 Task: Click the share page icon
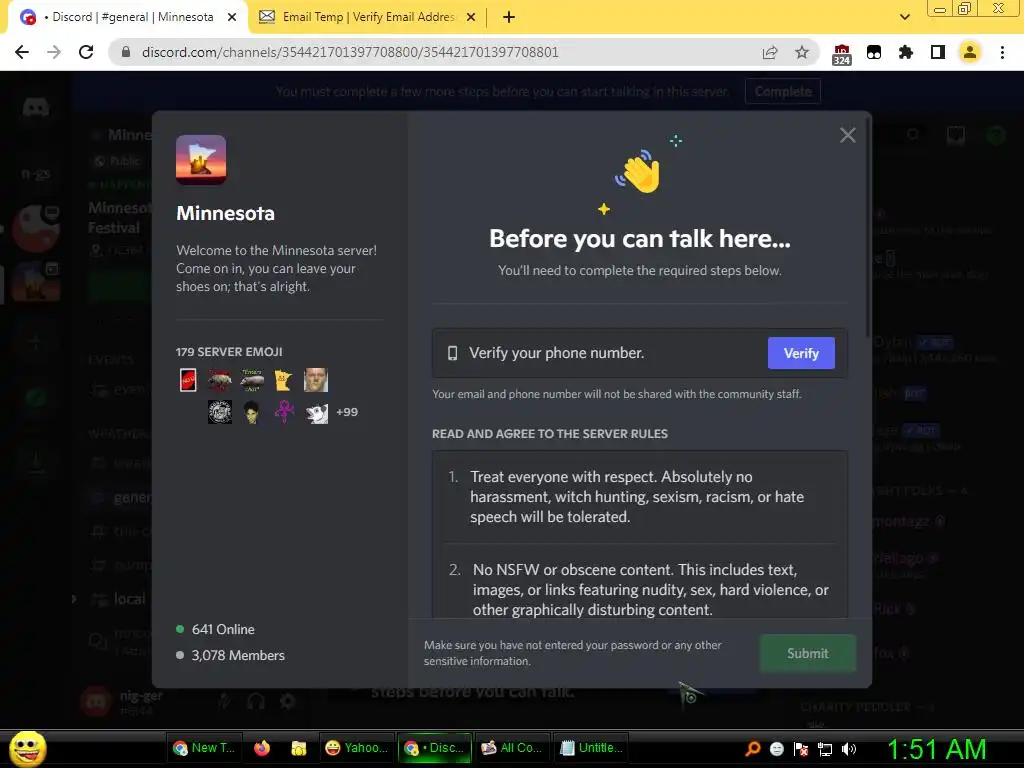click(x=770, y=52)
